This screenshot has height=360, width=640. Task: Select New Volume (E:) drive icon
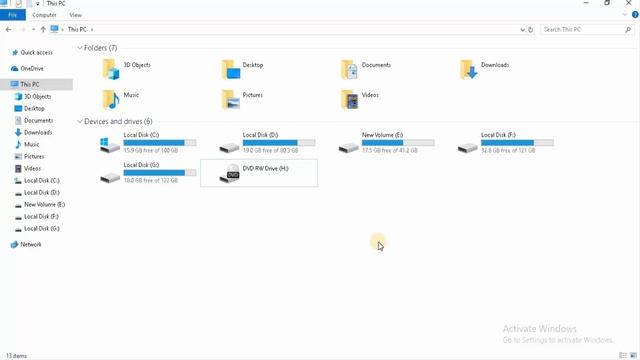coord(349,147)
